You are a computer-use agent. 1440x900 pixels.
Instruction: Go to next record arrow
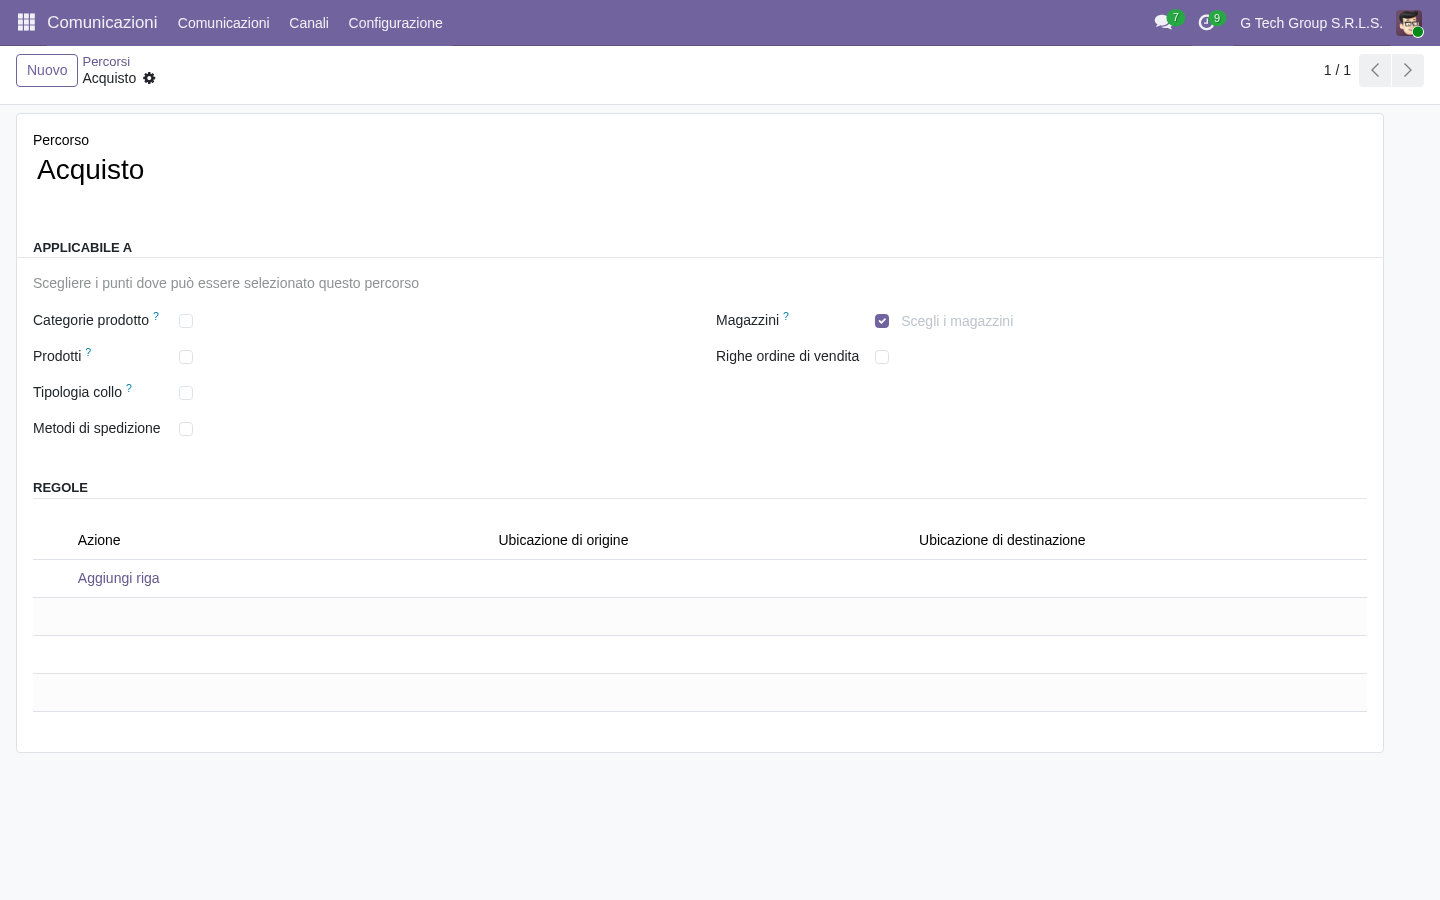pos(1407,70)
